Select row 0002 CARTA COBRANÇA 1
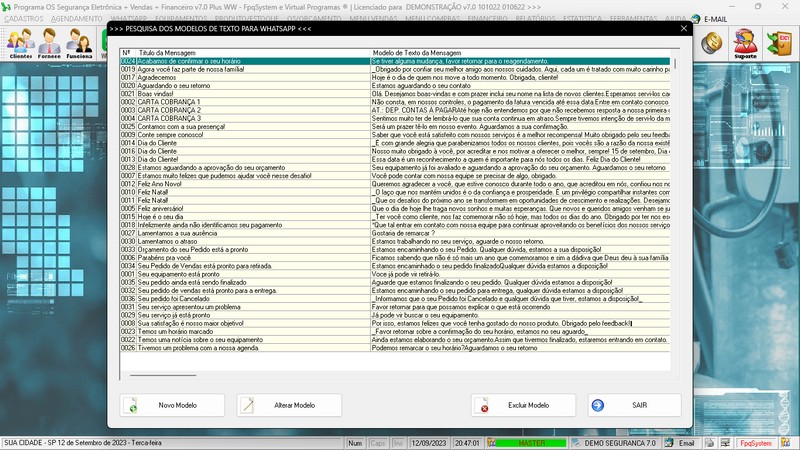 395,102
